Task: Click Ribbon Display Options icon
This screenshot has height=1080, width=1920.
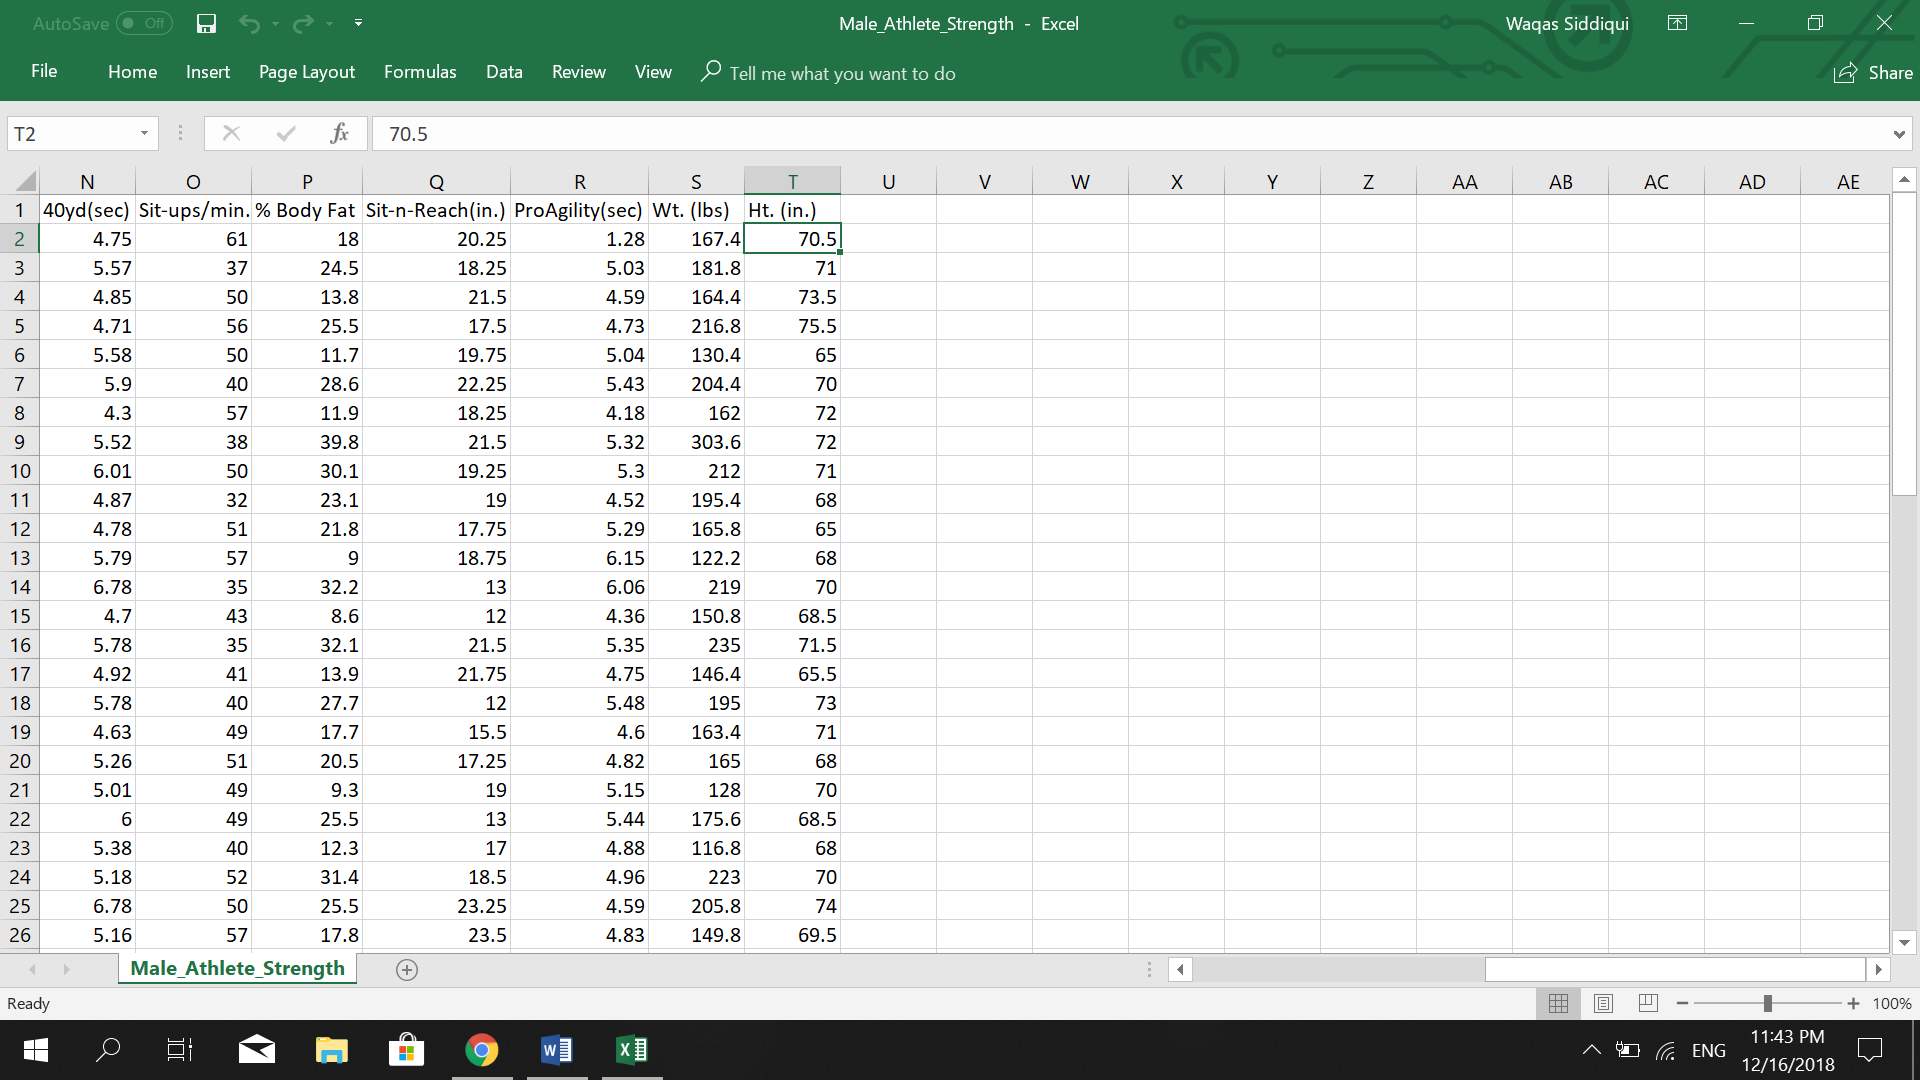Action: coord(1677,24)
